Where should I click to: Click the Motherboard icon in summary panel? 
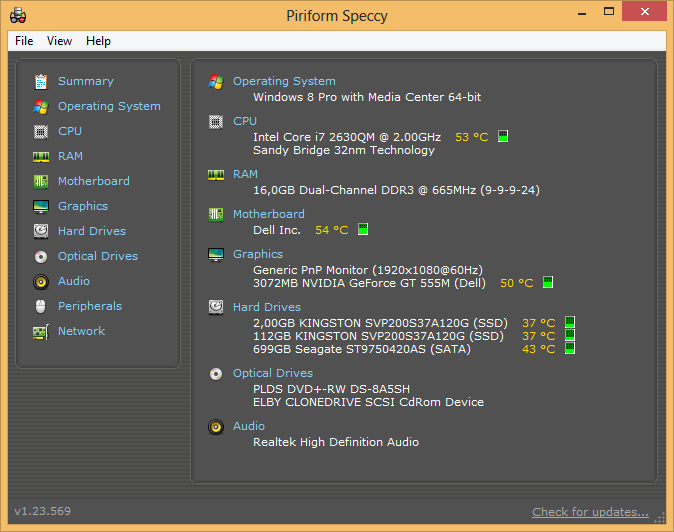click(x=216, y=214)
